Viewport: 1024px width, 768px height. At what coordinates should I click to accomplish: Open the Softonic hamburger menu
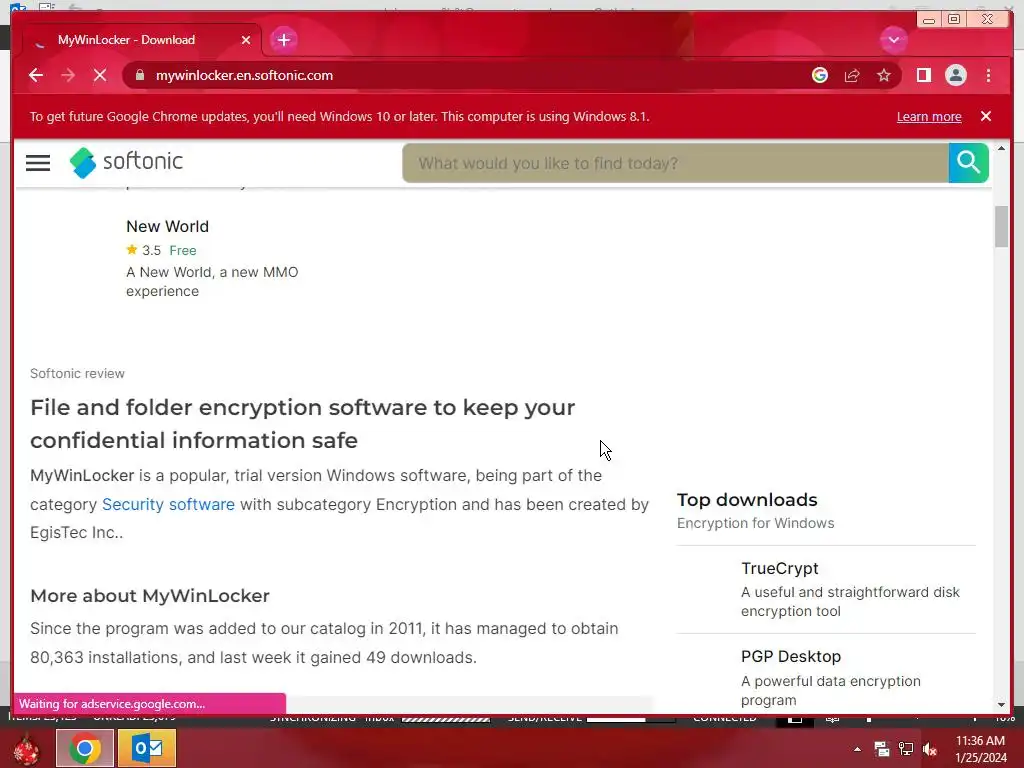pos(38,163)
